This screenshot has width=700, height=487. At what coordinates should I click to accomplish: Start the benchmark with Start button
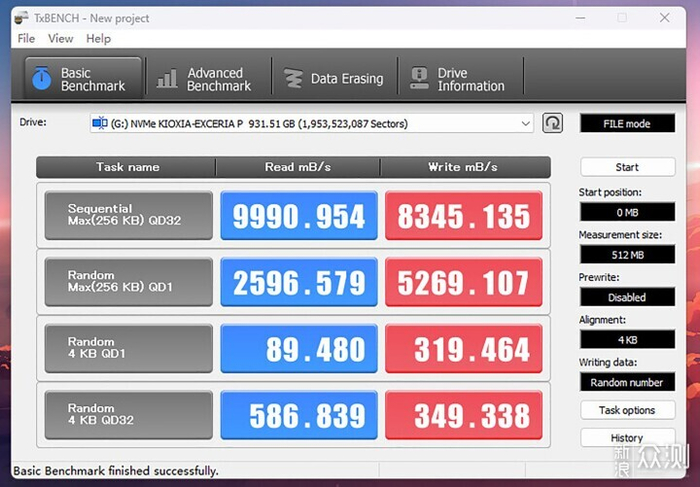click(627, 167)
